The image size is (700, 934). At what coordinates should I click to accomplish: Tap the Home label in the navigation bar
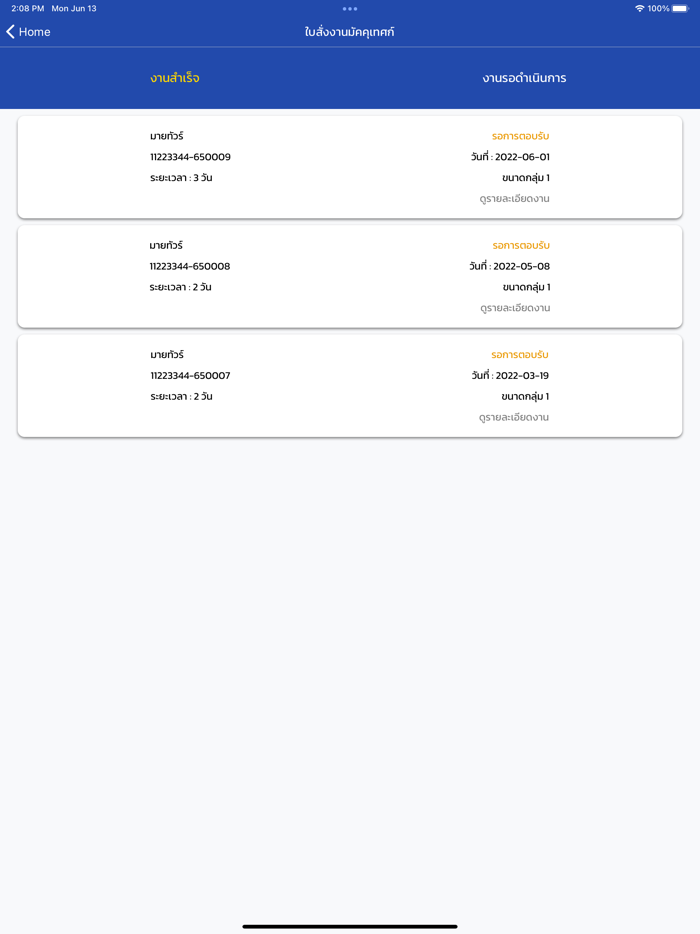(33, 31)
